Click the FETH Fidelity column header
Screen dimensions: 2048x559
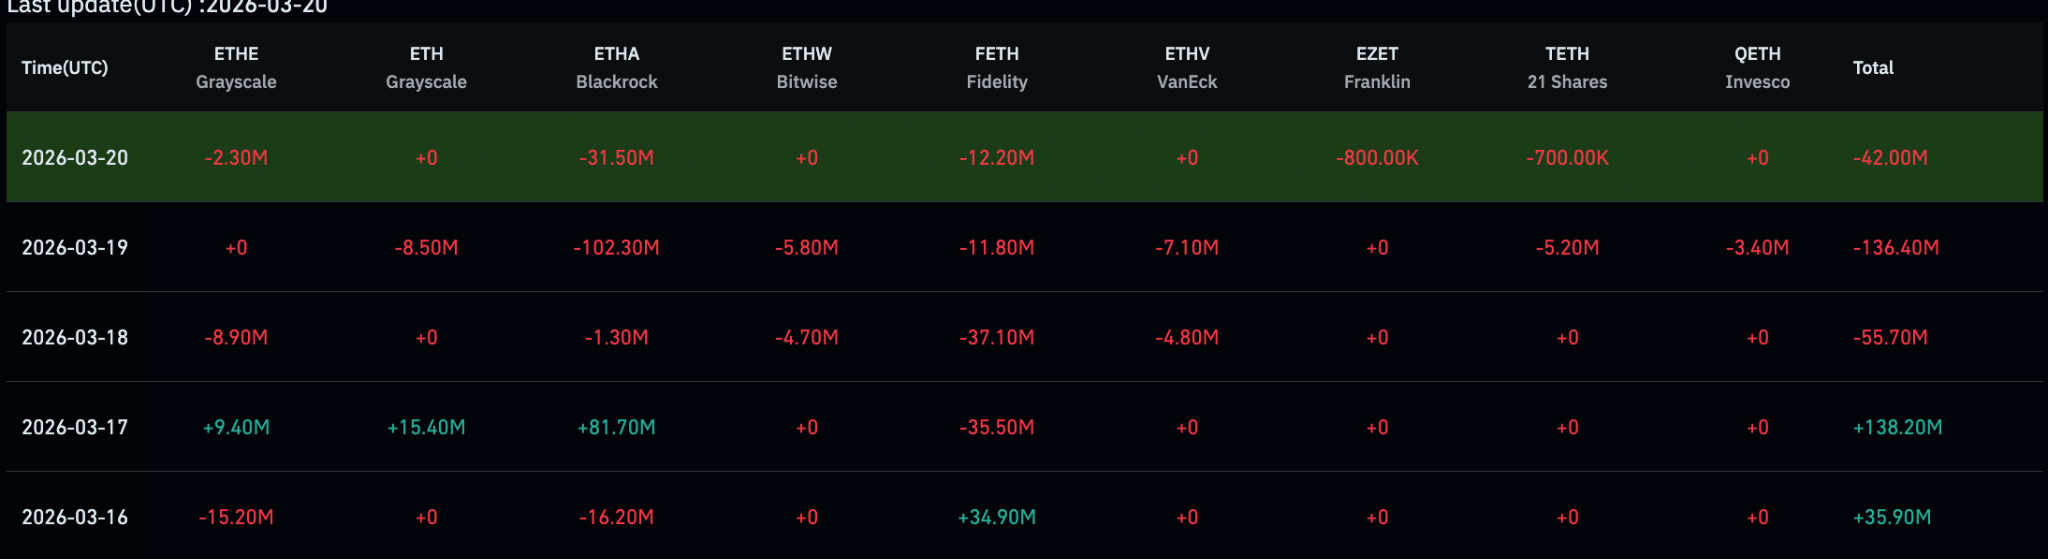[996, 67]
